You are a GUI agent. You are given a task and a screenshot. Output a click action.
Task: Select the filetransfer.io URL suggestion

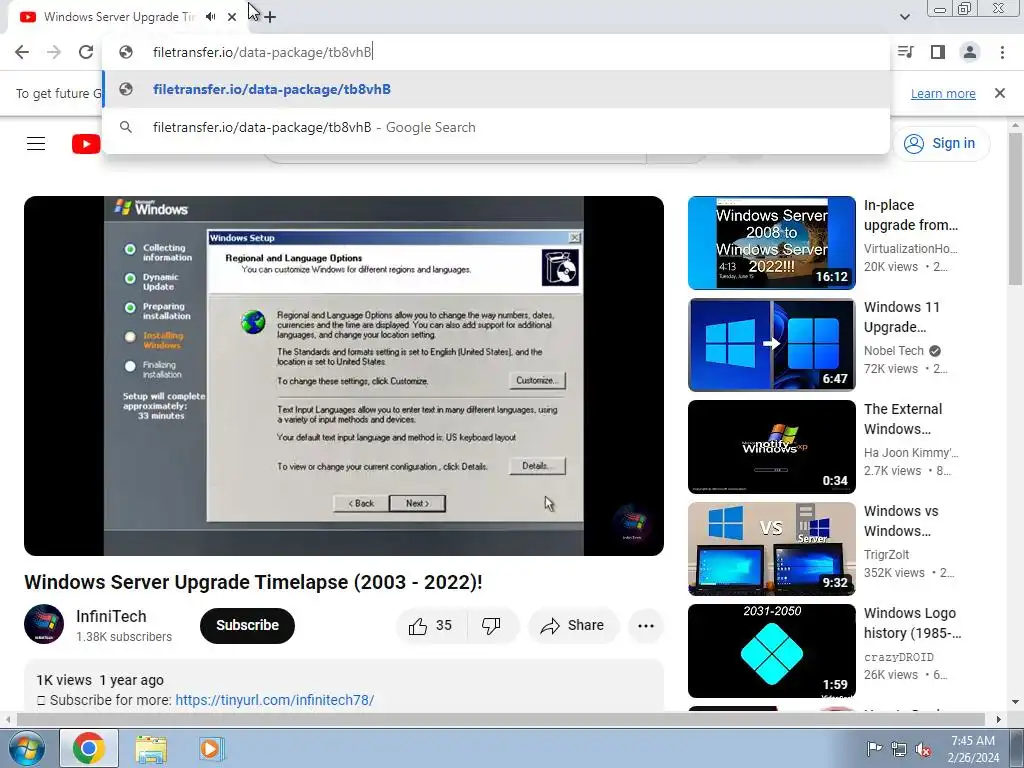496,89
